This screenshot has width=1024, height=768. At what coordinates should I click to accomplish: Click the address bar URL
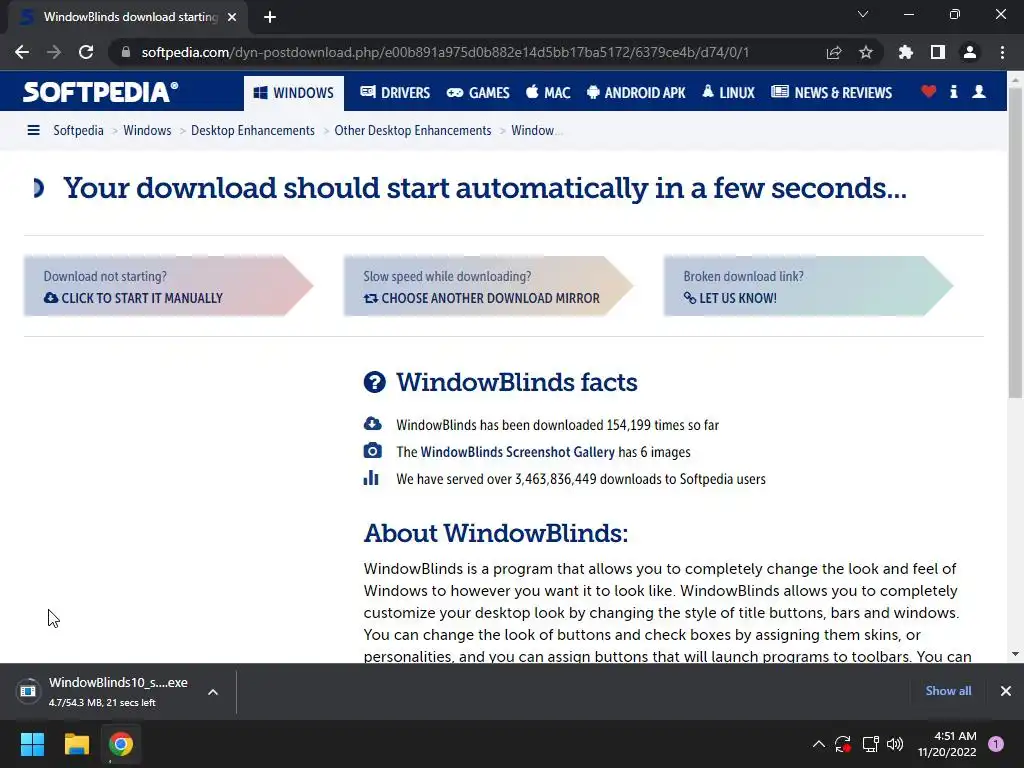pos(445,52)
